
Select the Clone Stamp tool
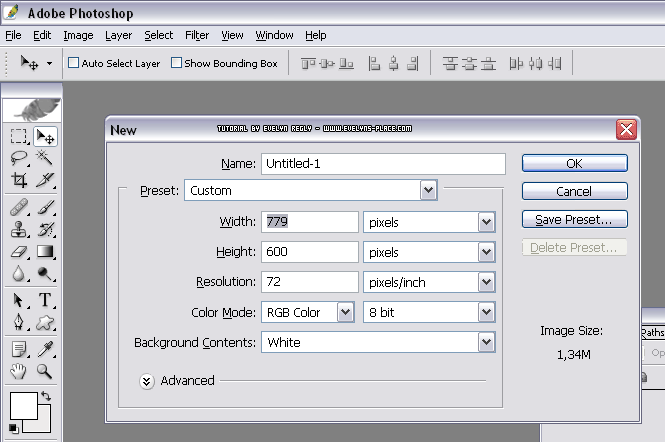[x=19, y=229]
